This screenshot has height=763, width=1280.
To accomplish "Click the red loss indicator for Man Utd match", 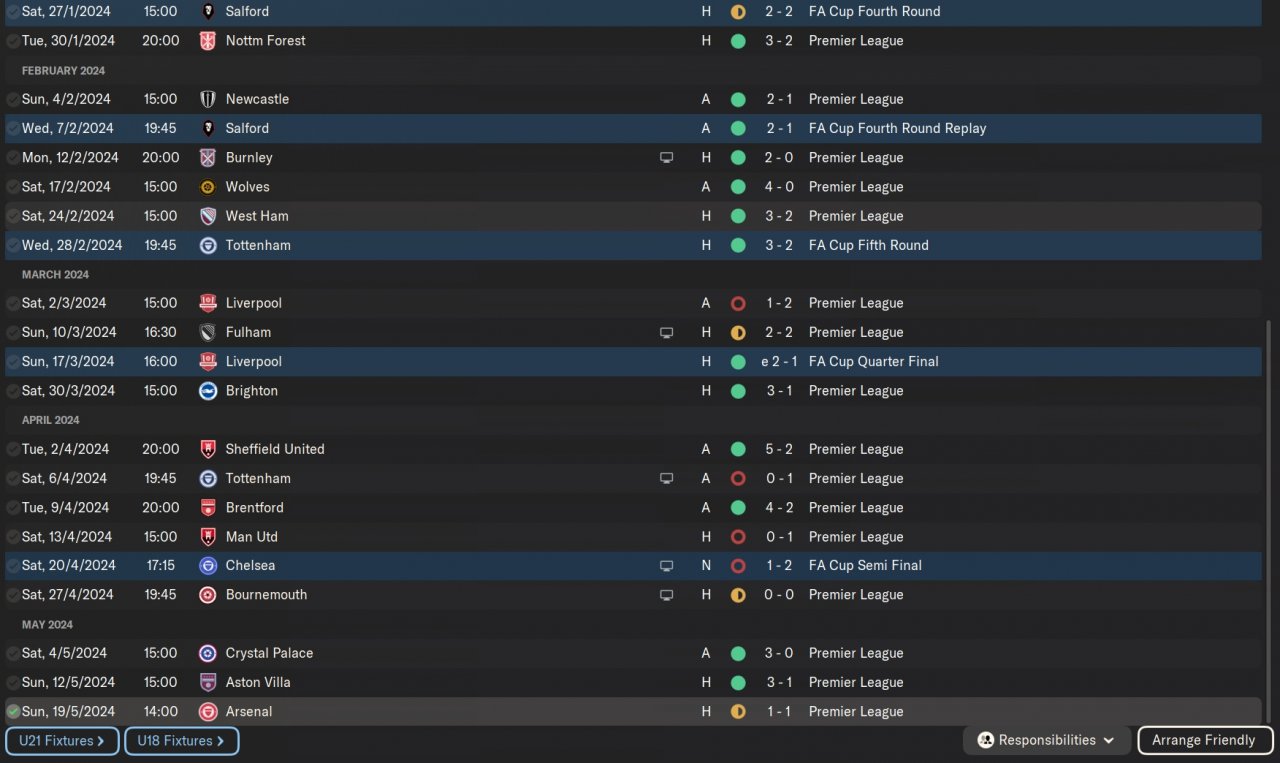I will (738, 537).
